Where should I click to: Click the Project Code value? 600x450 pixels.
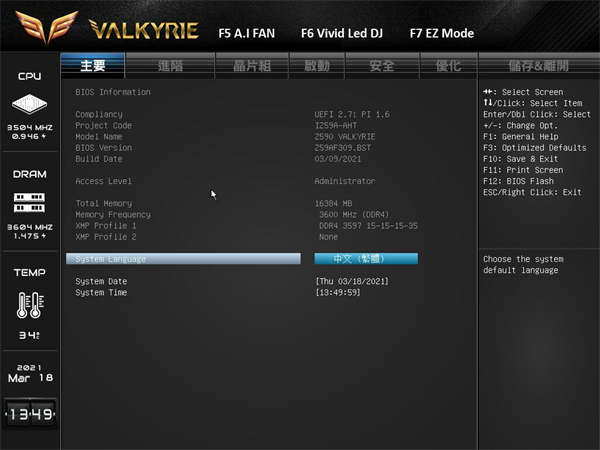[x=336, y=126]
